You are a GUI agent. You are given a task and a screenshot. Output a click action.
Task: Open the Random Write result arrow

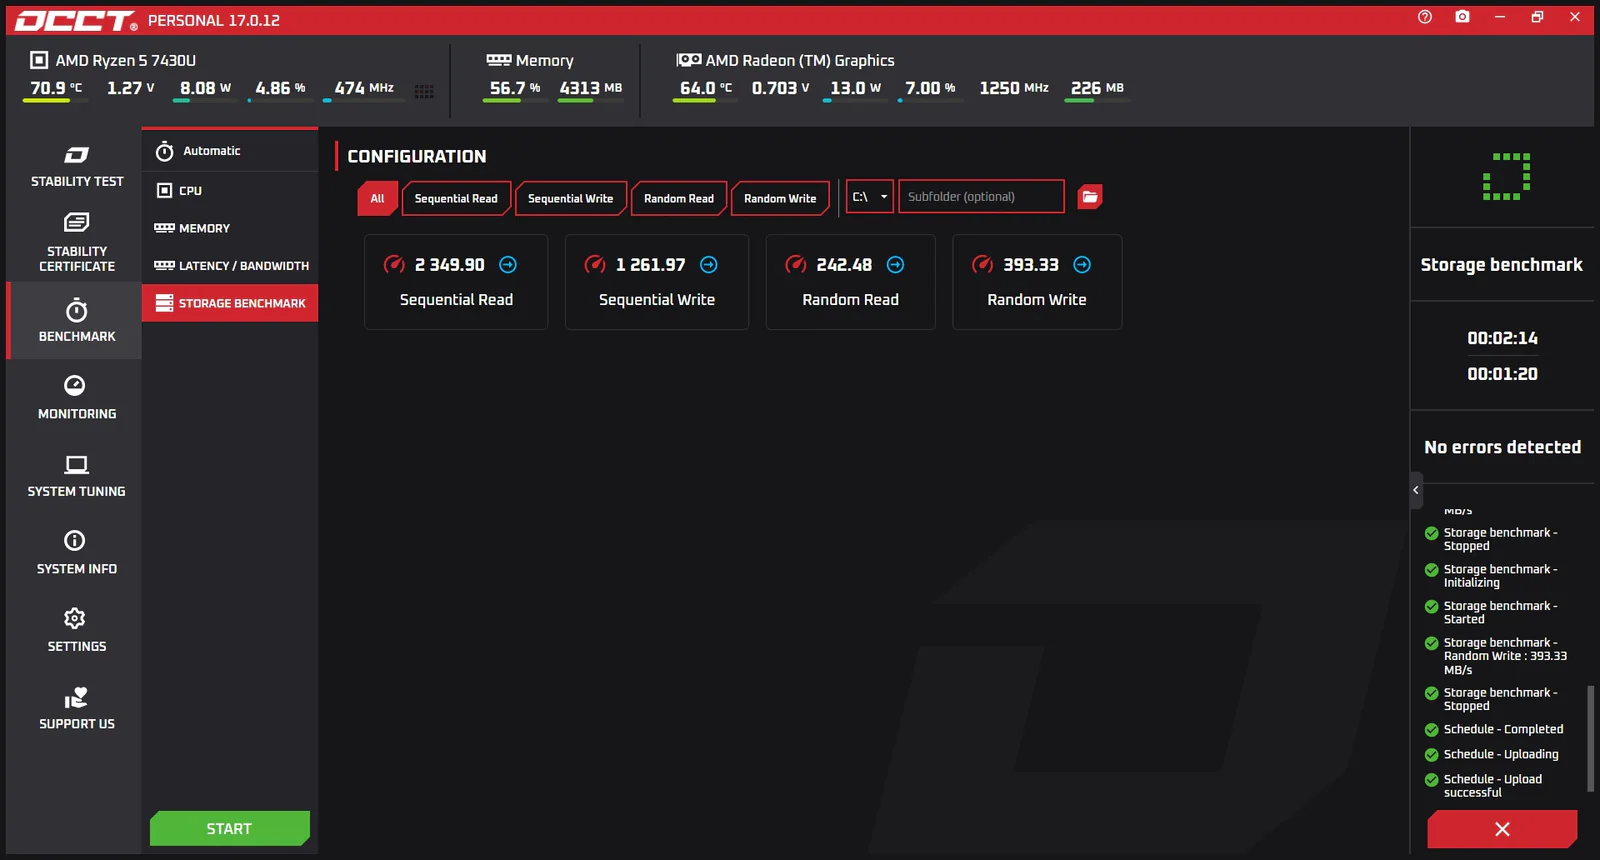click(x=1082, y=265)
